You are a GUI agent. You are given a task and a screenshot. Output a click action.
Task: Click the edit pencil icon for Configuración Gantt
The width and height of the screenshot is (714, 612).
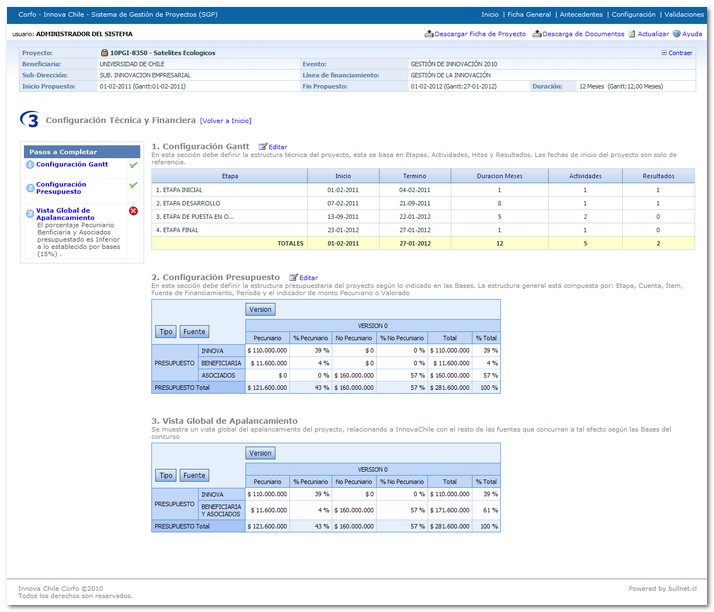click(263, 147)
